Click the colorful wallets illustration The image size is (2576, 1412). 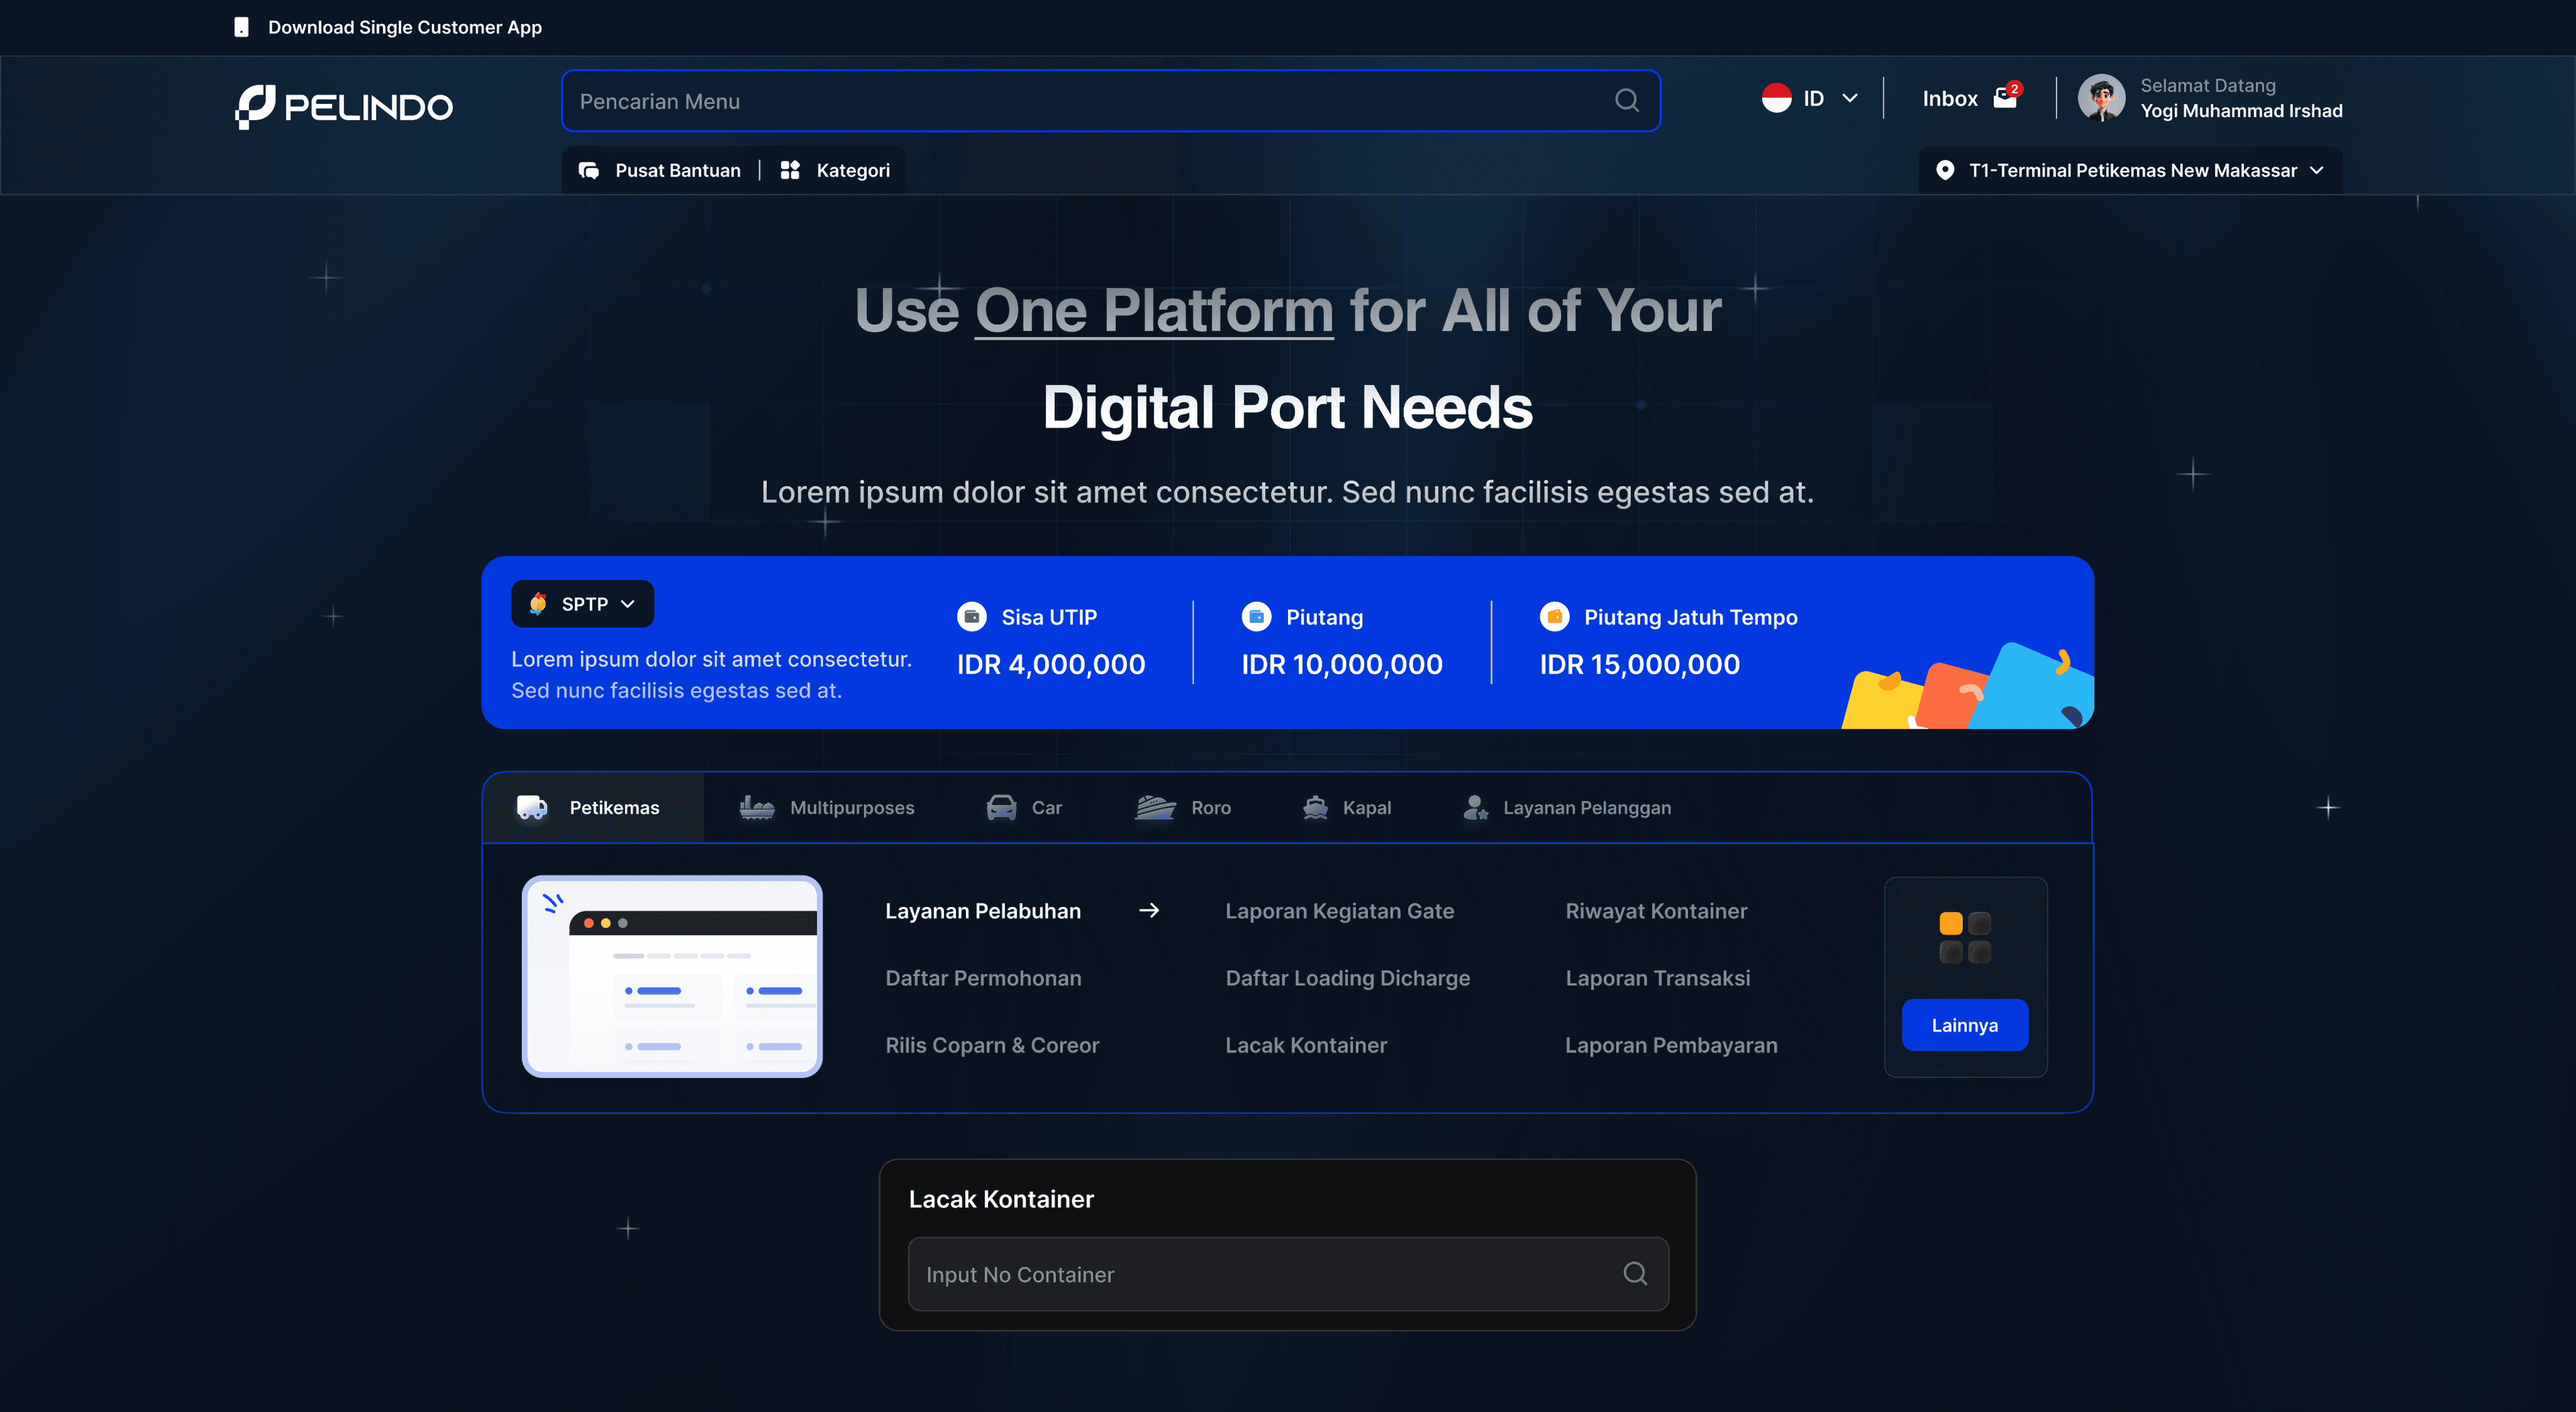pos(1967,685)
